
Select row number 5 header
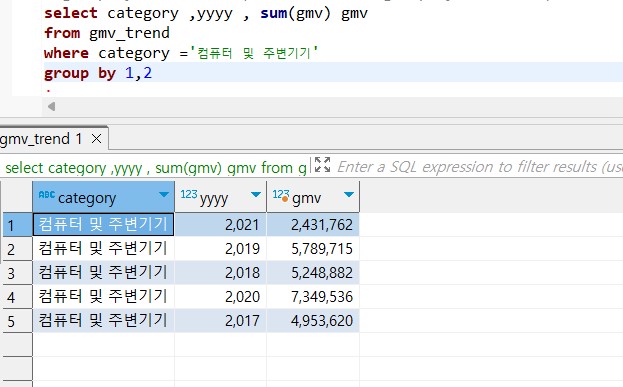[17, 321]
